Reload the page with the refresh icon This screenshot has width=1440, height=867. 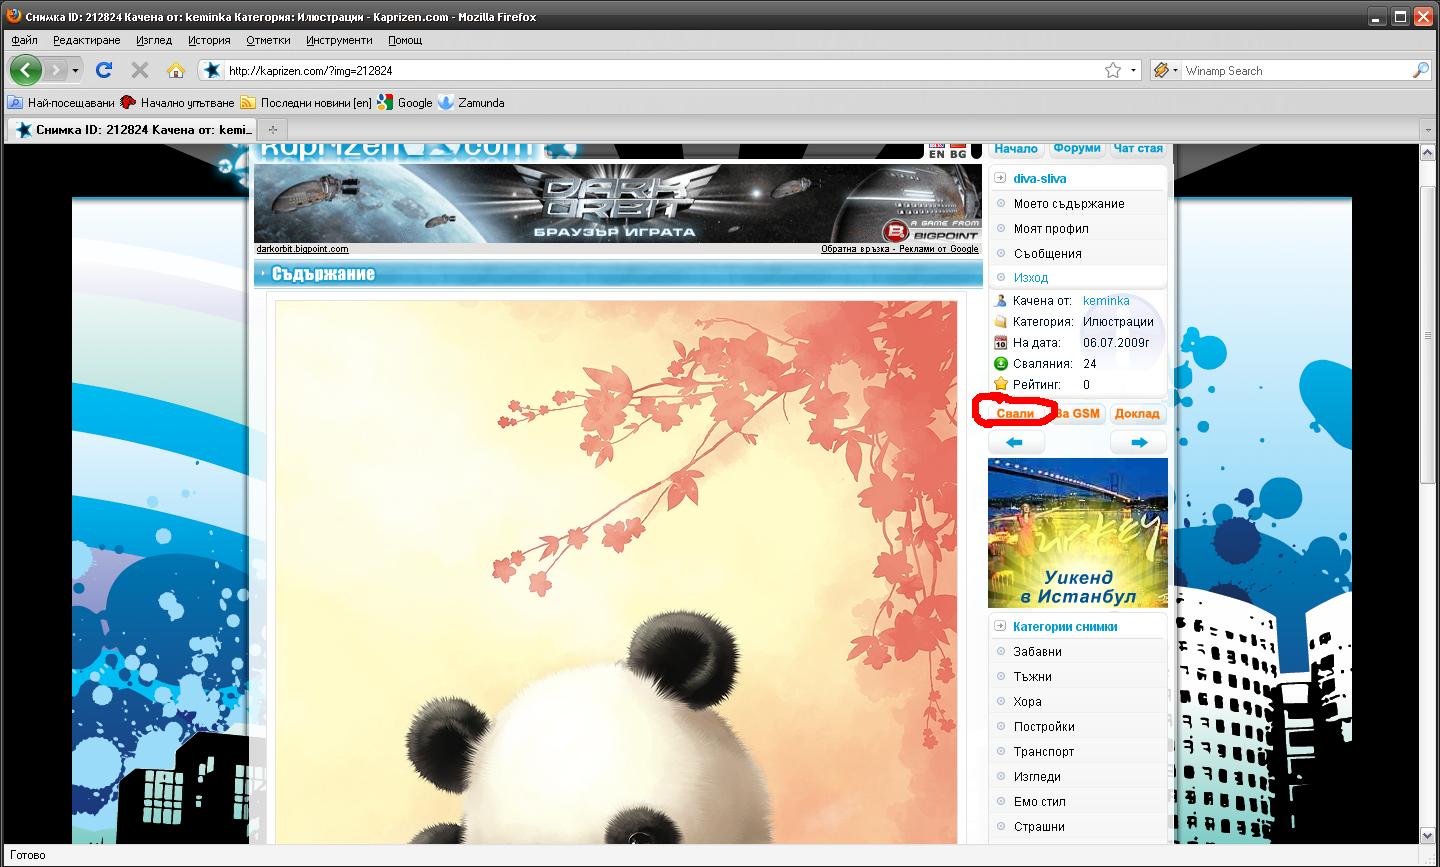pos(103,70)
